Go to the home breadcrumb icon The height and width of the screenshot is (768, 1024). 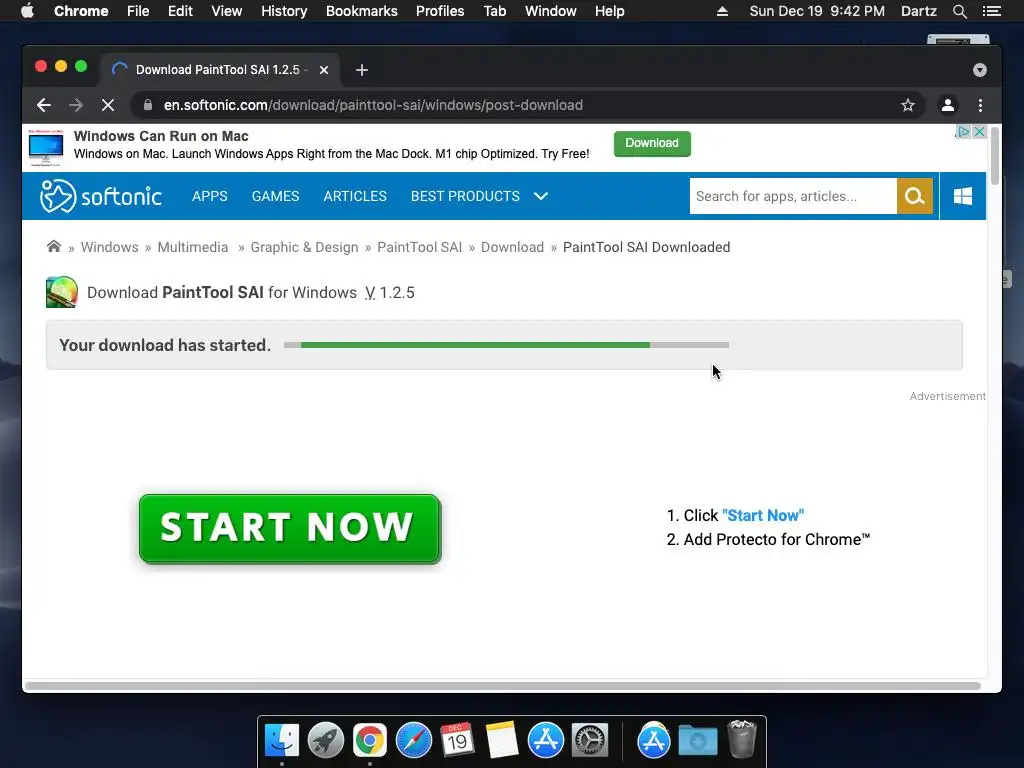[x=54, y=246]
